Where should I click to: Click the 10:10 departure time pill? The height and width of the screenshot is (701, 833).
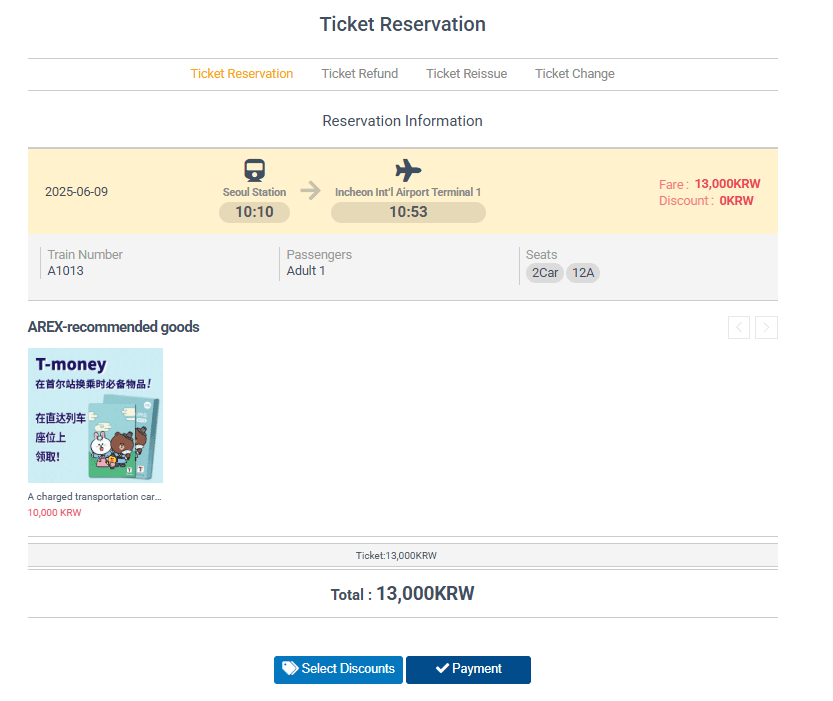[x=254, y=212]
